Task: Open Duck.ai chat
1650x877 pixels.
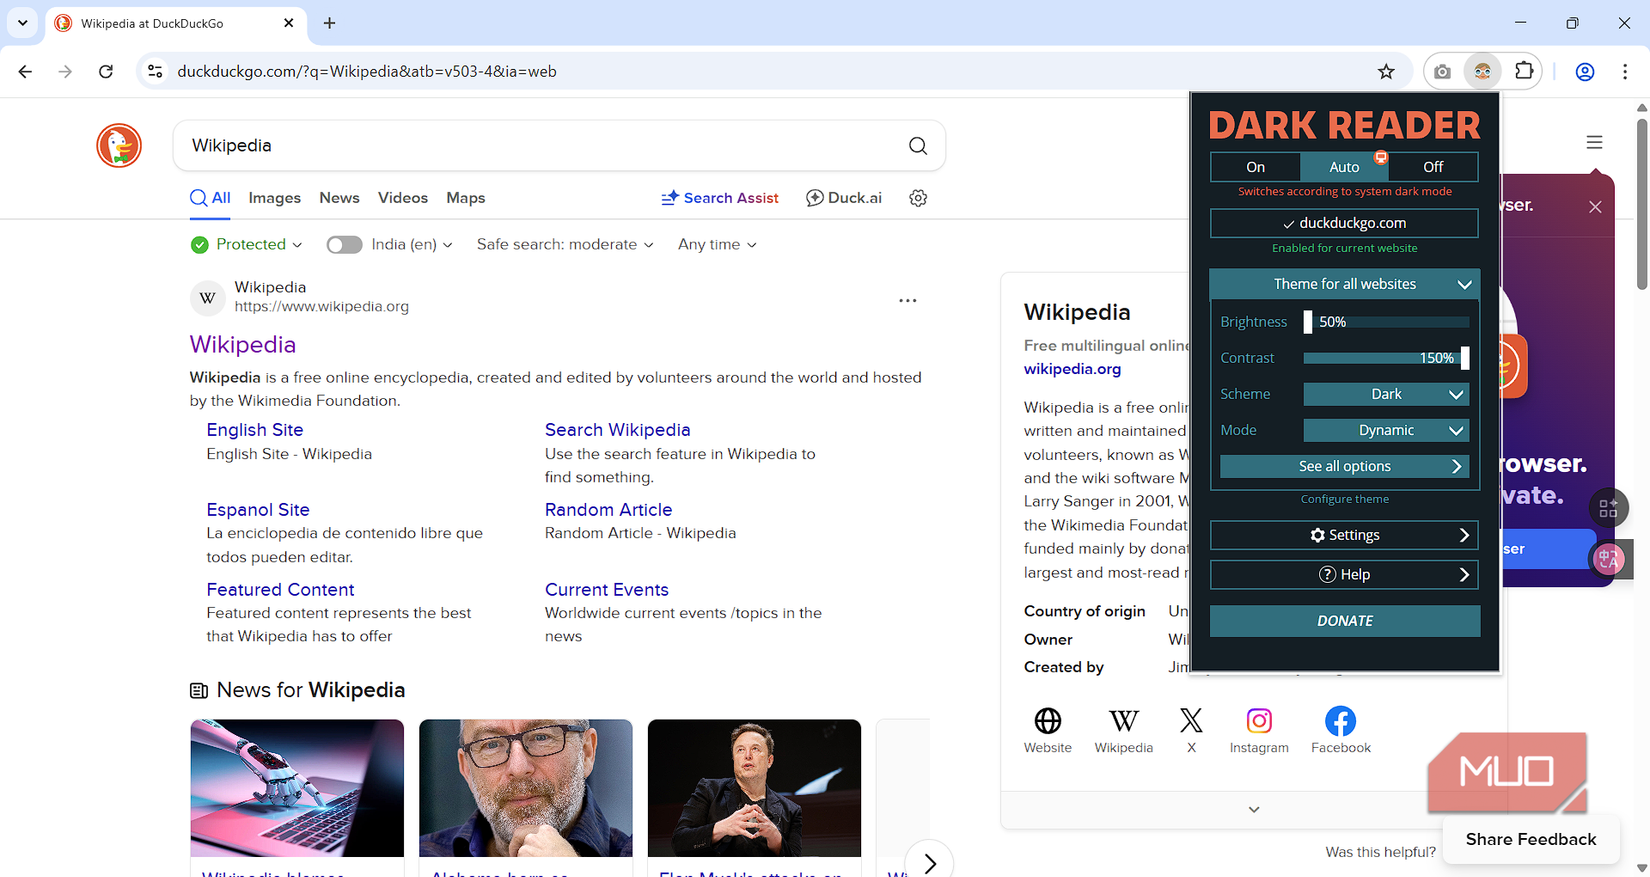Action: tap(844, 198)
